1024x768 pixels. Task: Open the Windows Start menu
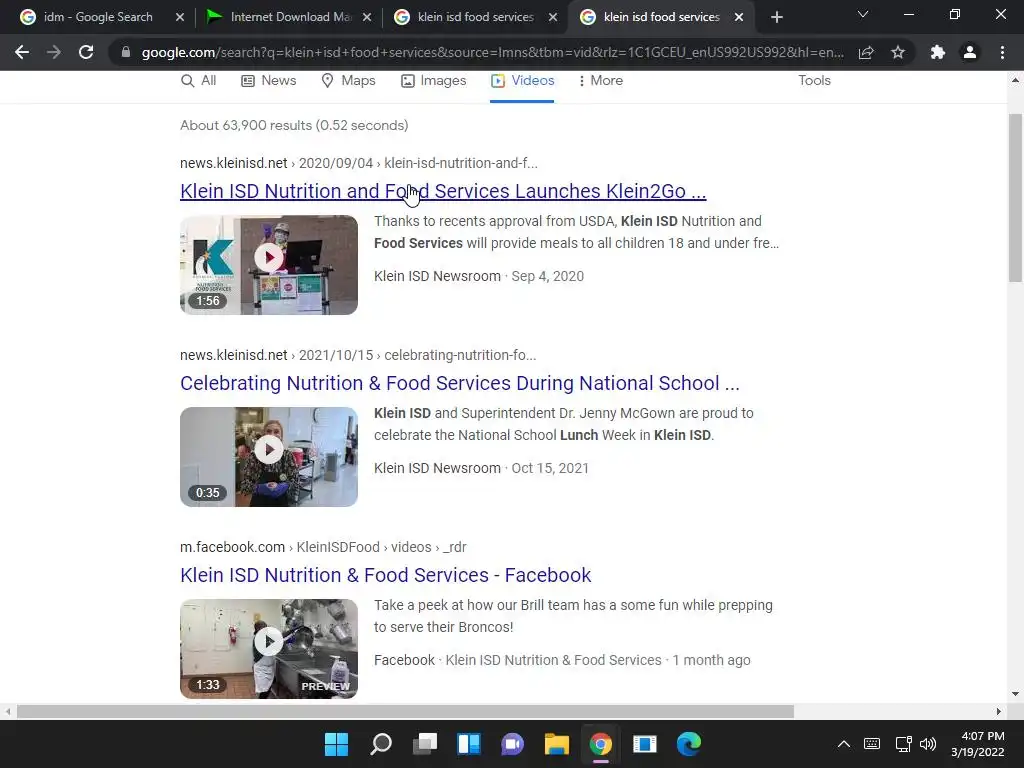point(336,744)
